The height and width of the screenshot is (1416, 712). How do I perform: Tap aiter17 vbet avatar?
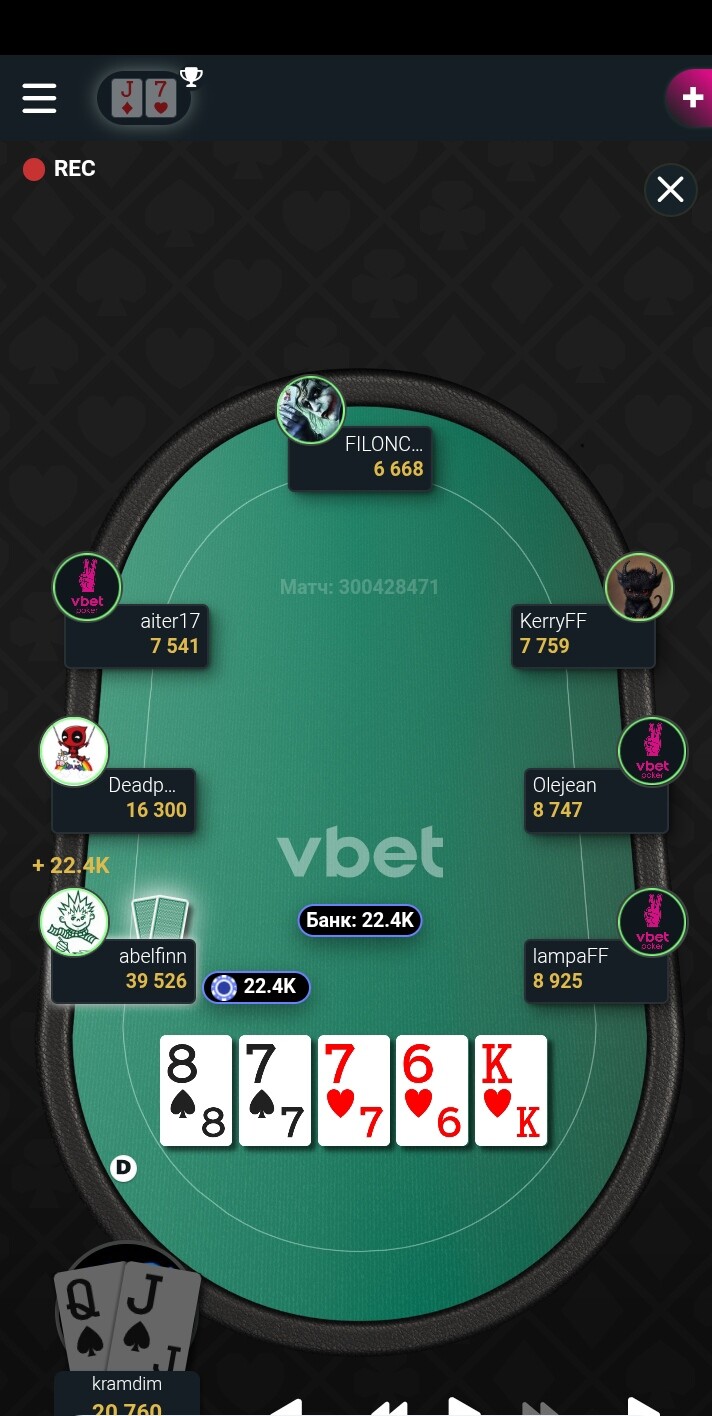87,587
